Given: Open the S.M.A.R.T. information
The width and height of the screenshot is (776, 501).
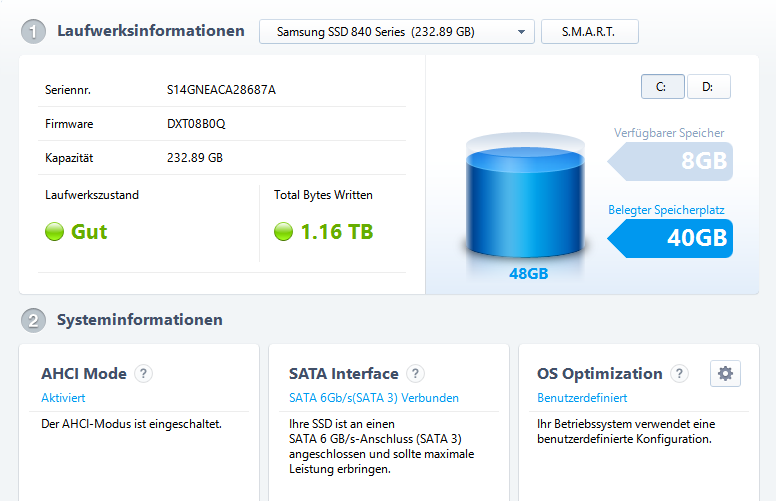Looking at the screenshot, I should pyautogui.click(x=589, y=32).
